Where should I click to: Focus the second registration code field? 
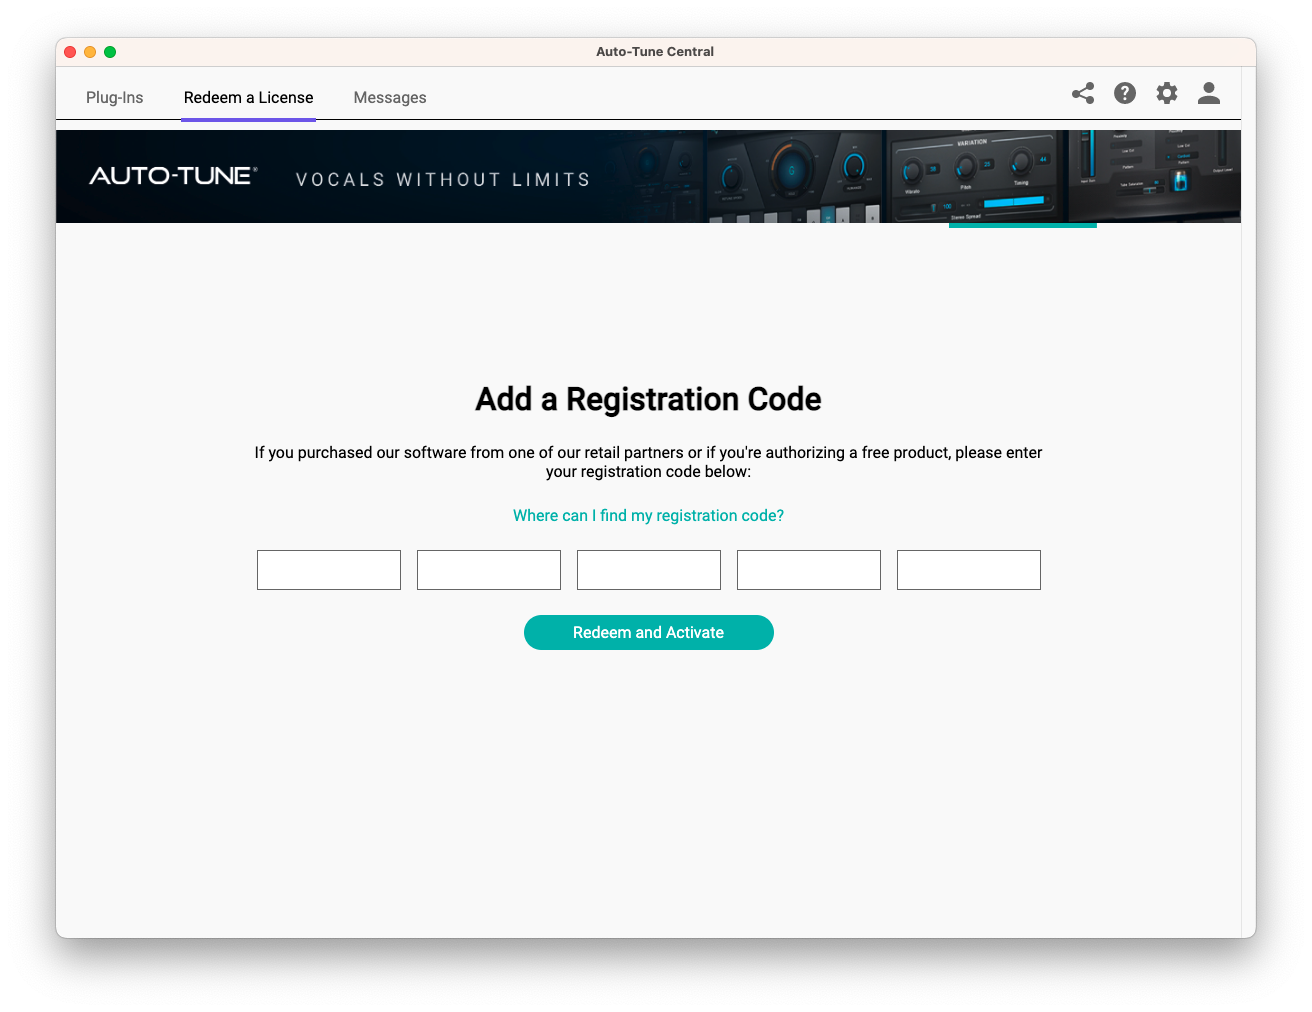(x=489, y=570)
